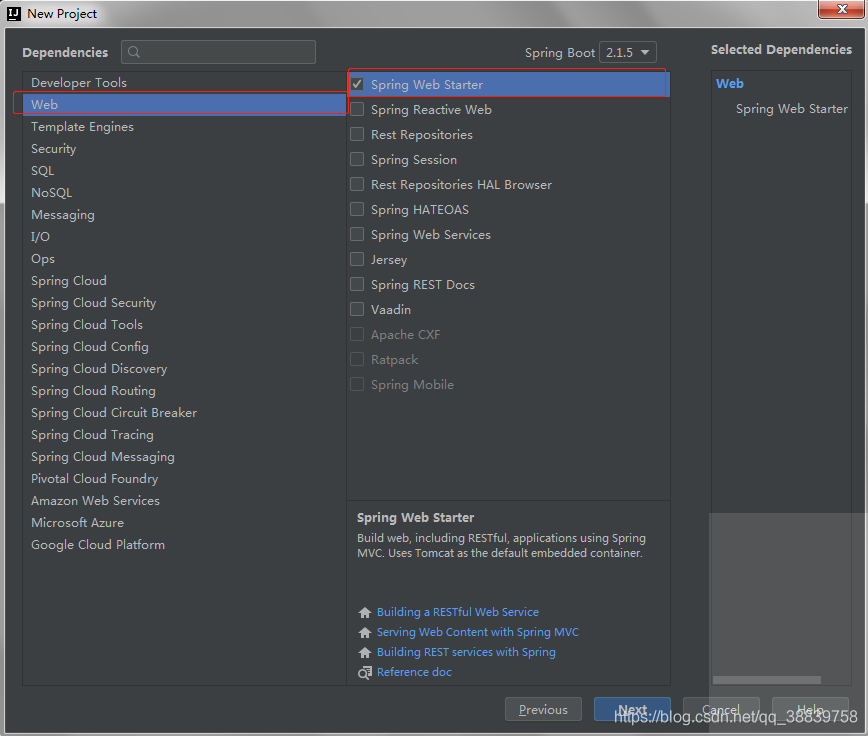This screenshot has width=868, height=736.
Task: Check the Jersey checkbox
Action: [x=357, y=259]
